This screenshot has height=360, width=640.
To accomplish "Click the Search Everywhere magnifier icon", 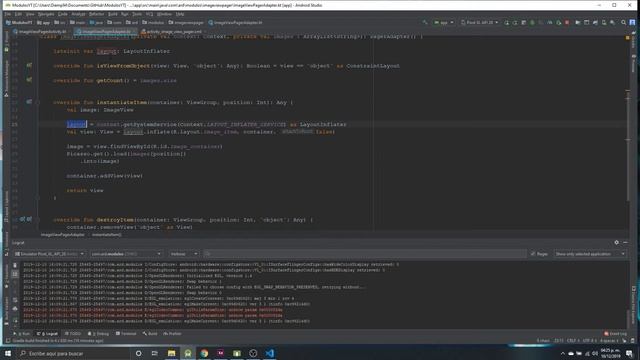I will (623, 22).
